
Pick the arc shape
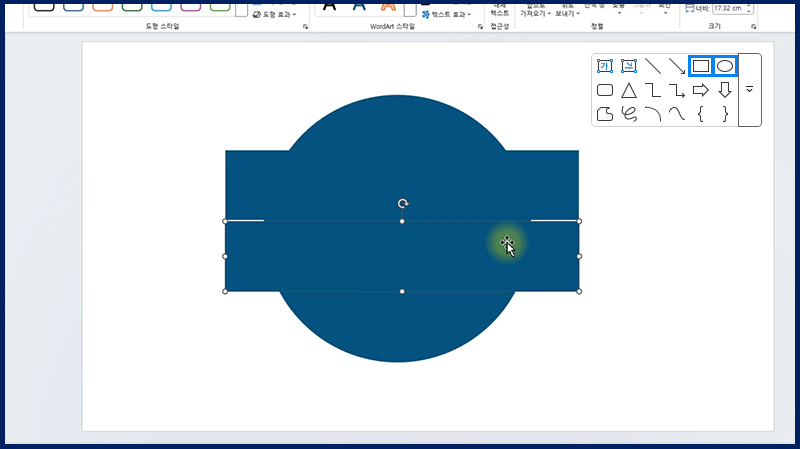[x=653, y=114]
